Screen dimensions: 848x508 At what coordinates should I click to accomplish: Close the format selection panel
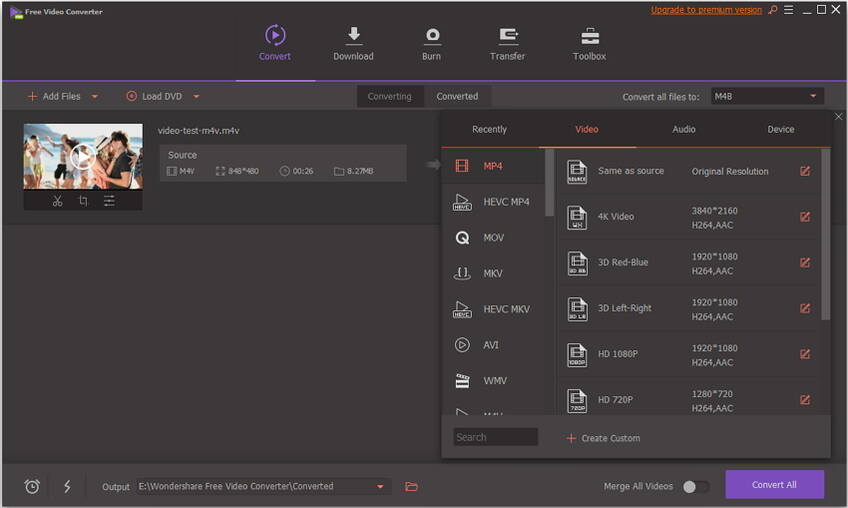click(838, 117)
